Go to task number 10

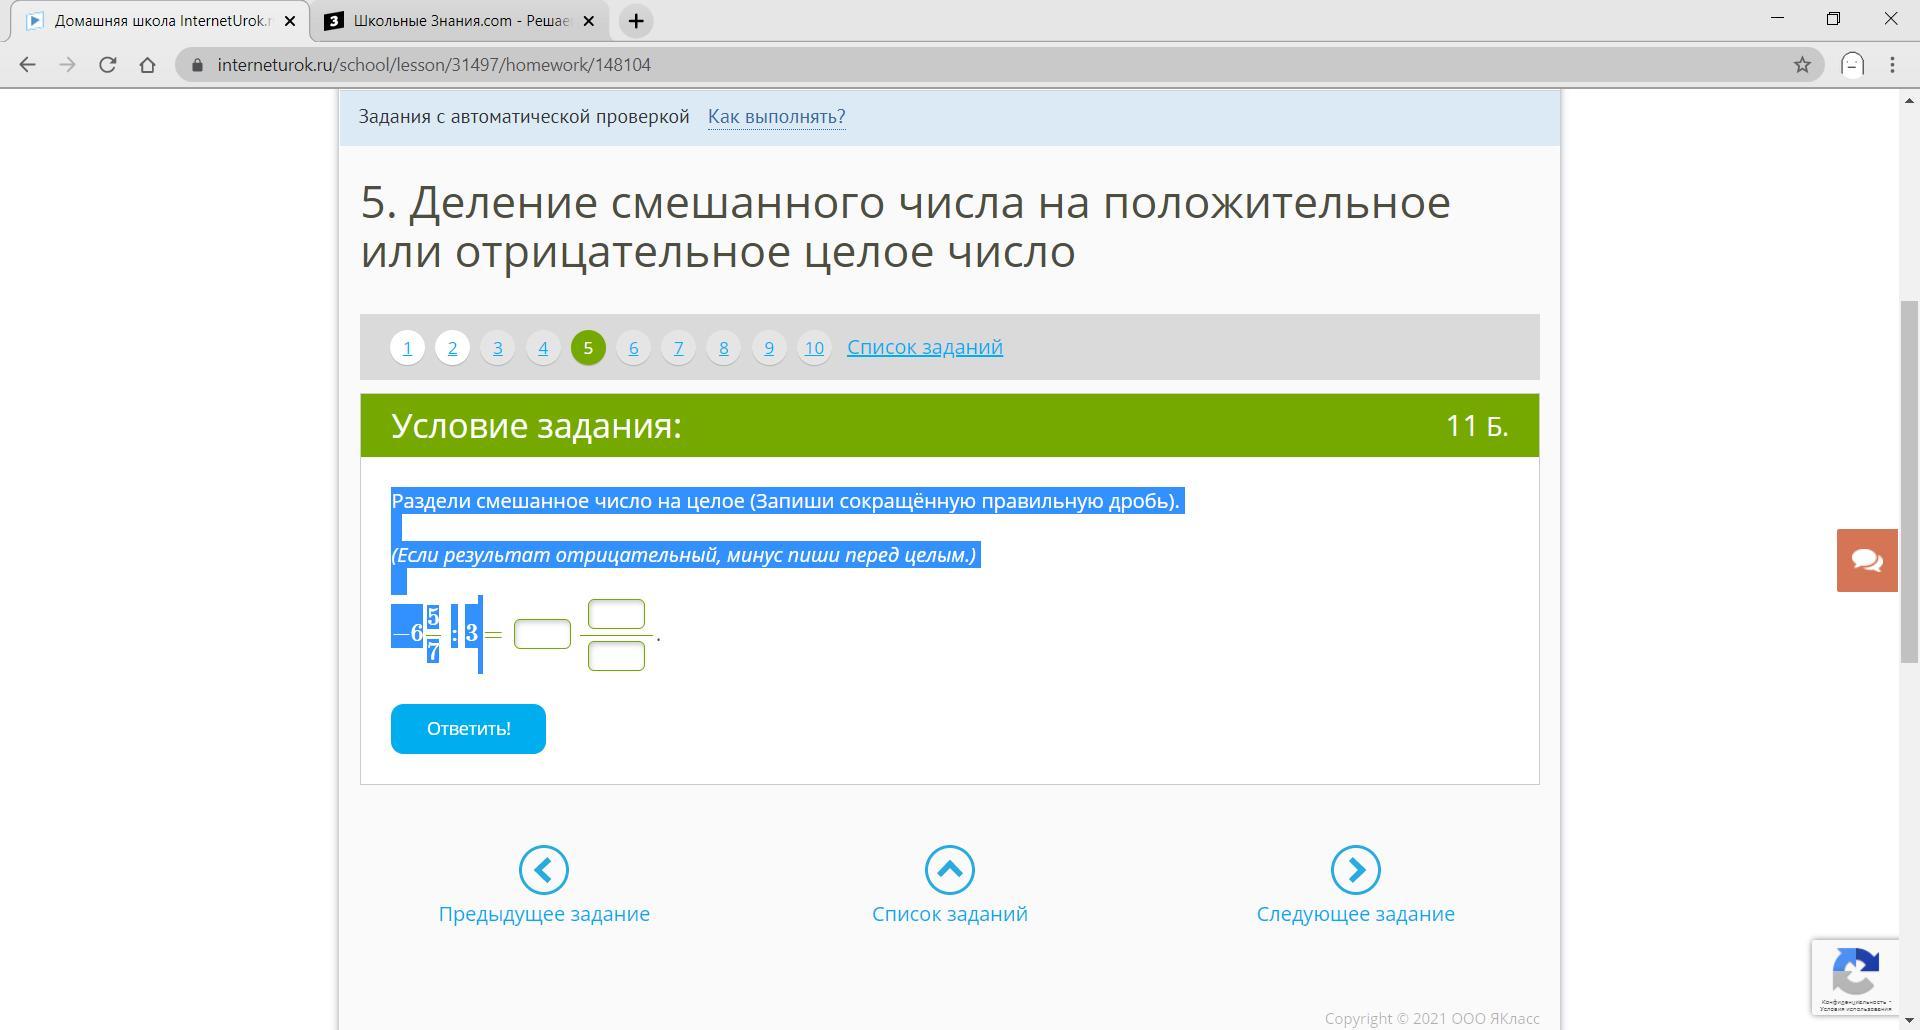(814, 348)
